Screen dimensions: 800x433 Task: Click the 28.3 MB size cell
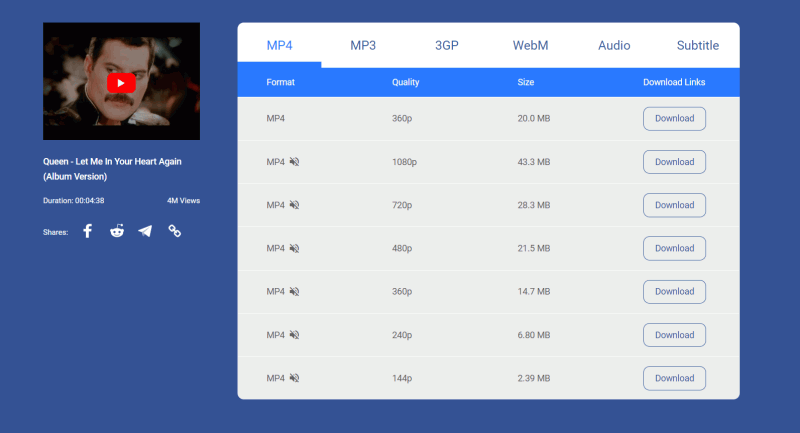(534, 205)
